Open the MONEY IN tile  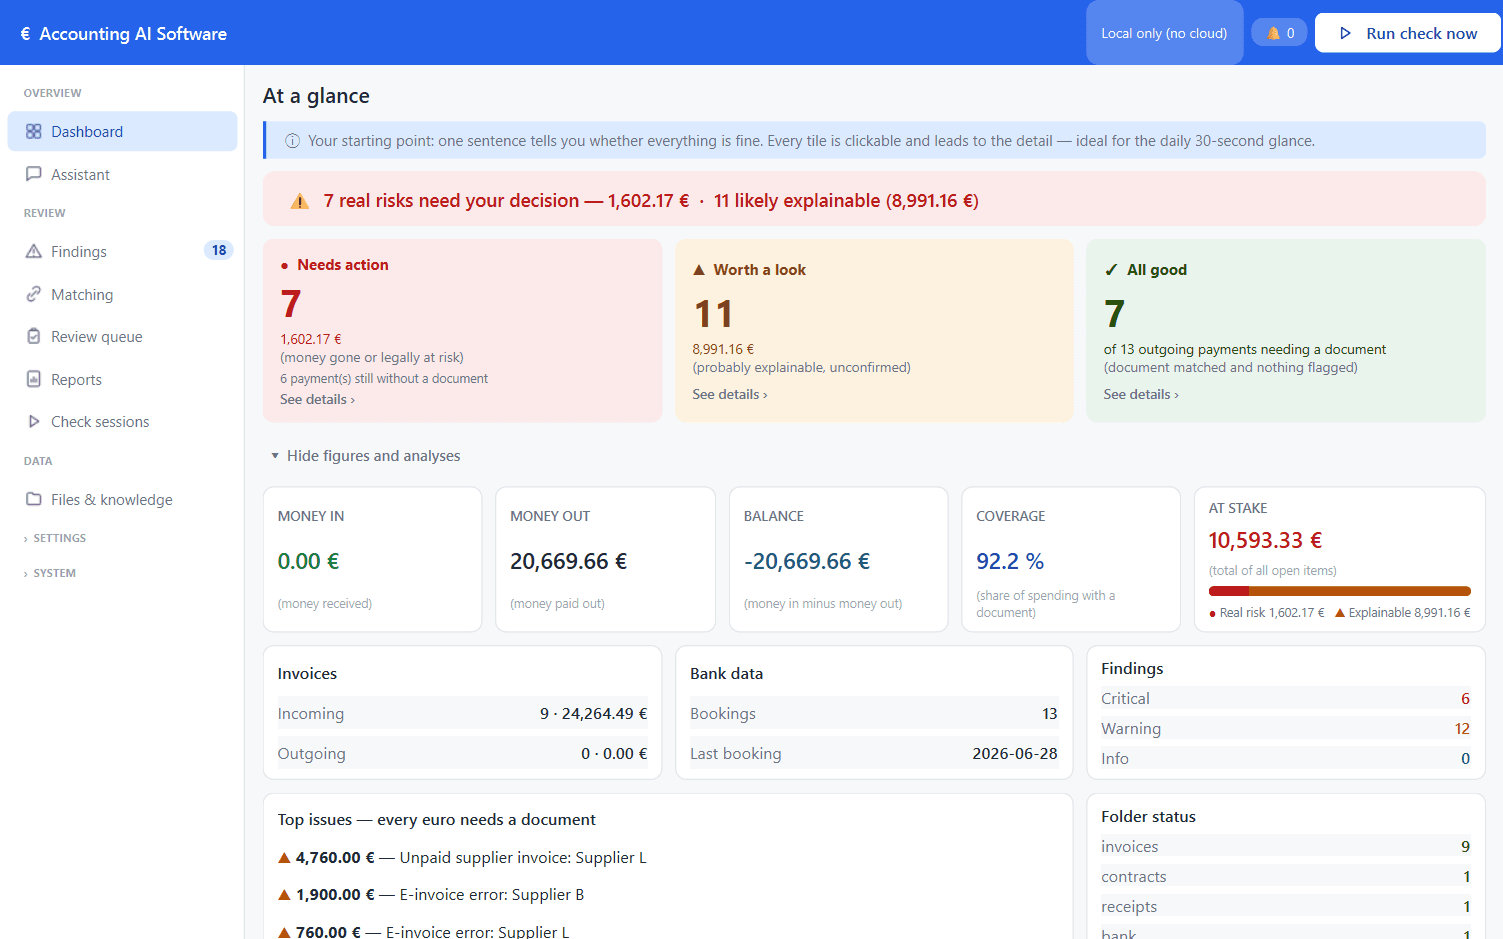click(x=372, y=559)
